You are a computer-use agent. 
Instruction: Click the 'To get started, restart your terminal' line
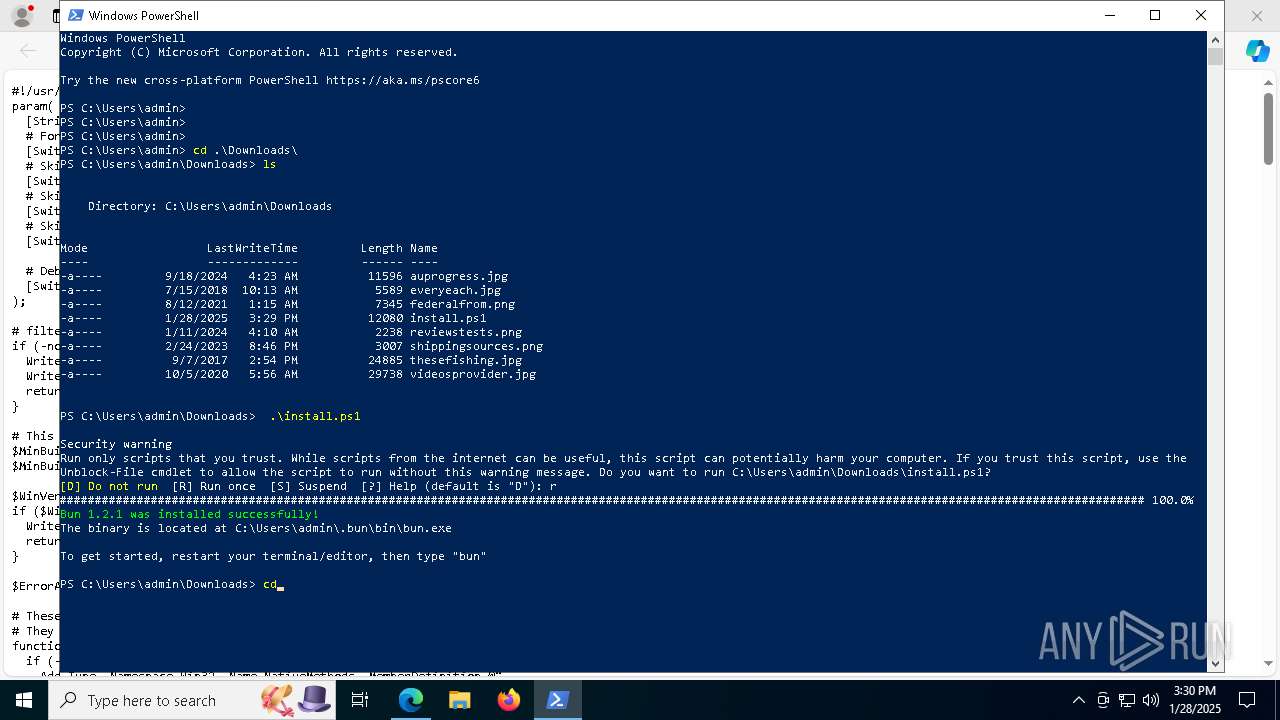[x=273, y=556]
